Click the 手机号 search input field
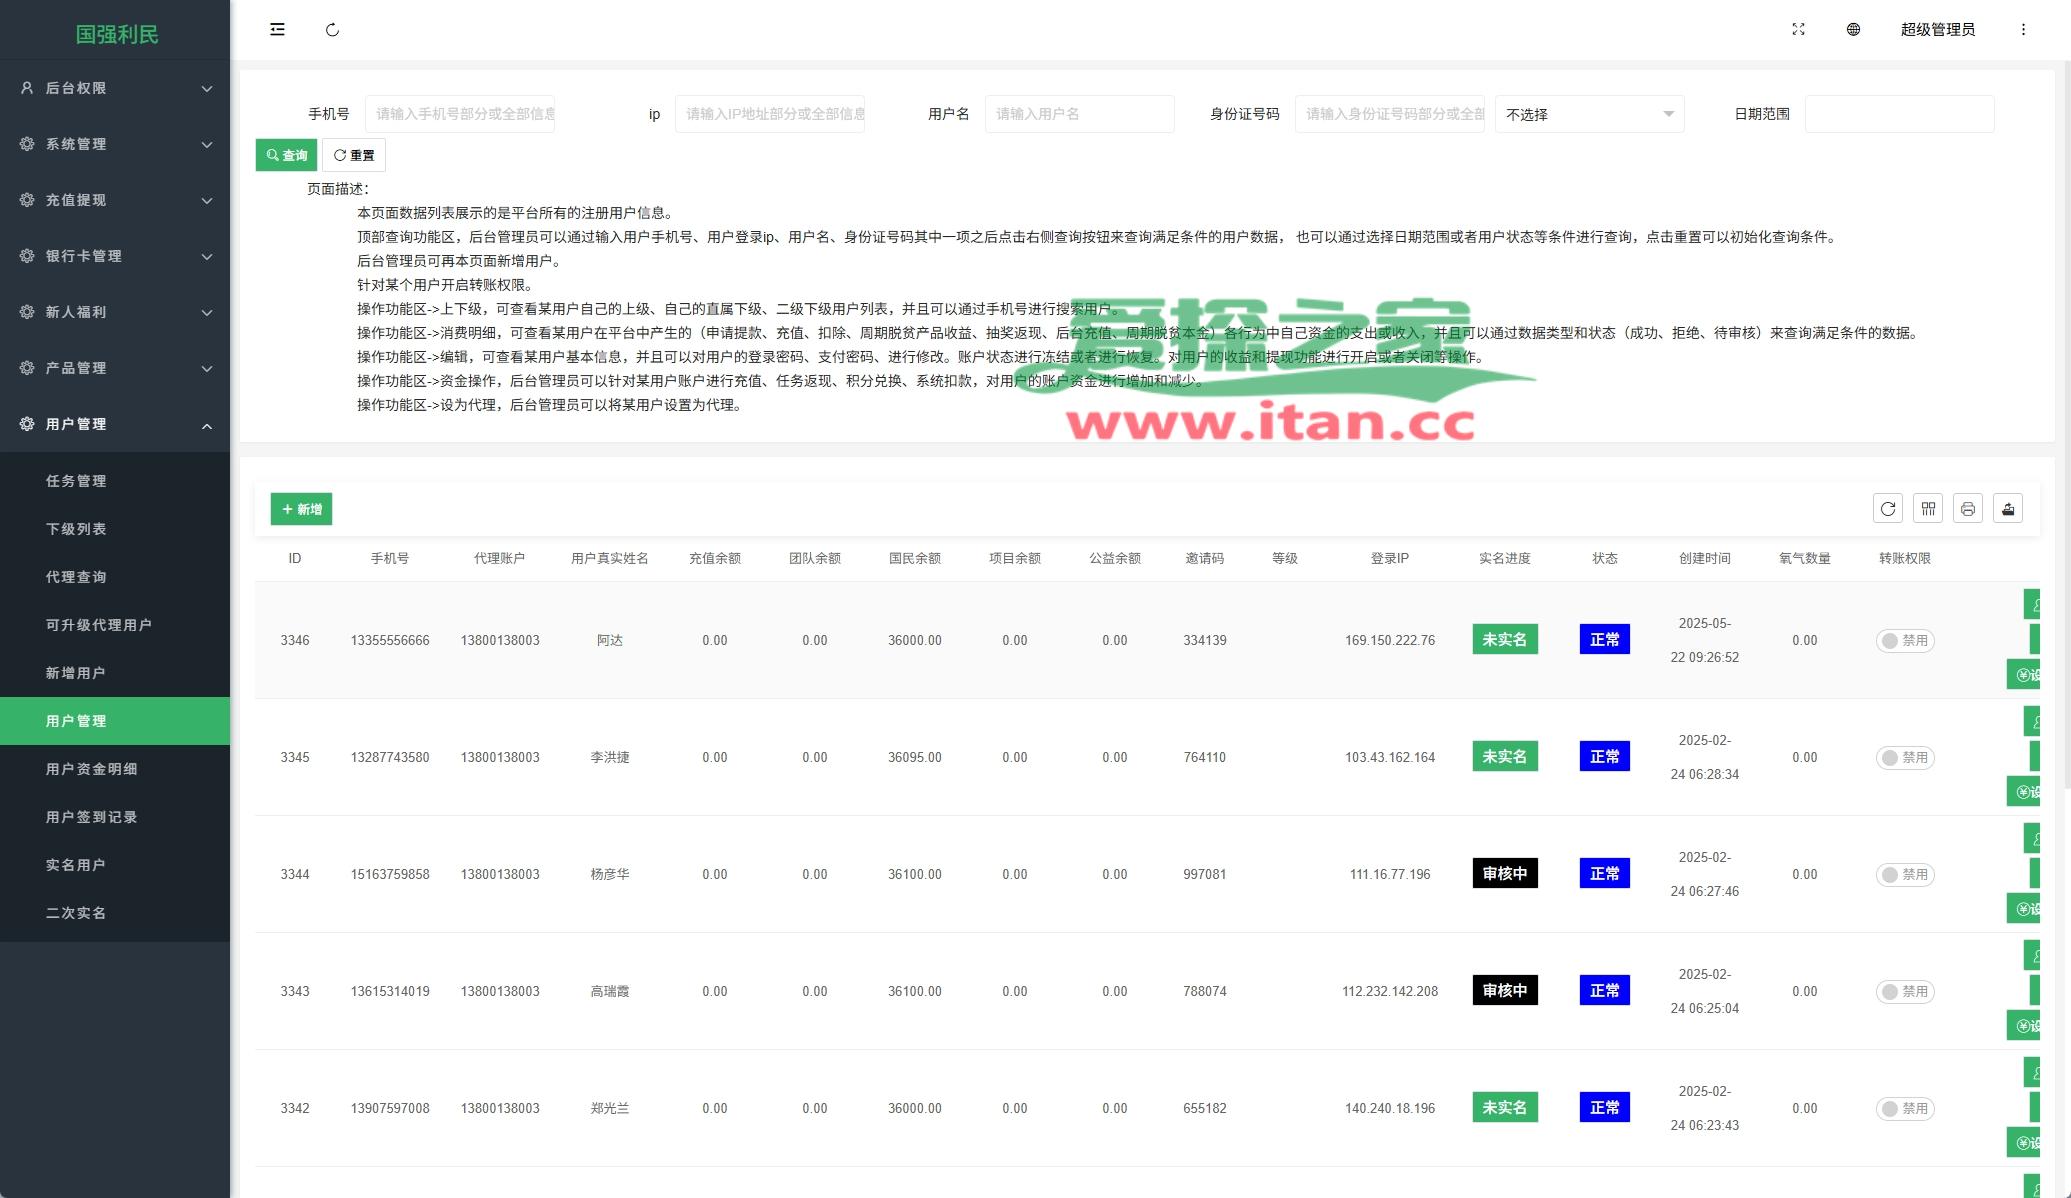The width and height of the screenshot is (2071, 1198). [460, 114]
